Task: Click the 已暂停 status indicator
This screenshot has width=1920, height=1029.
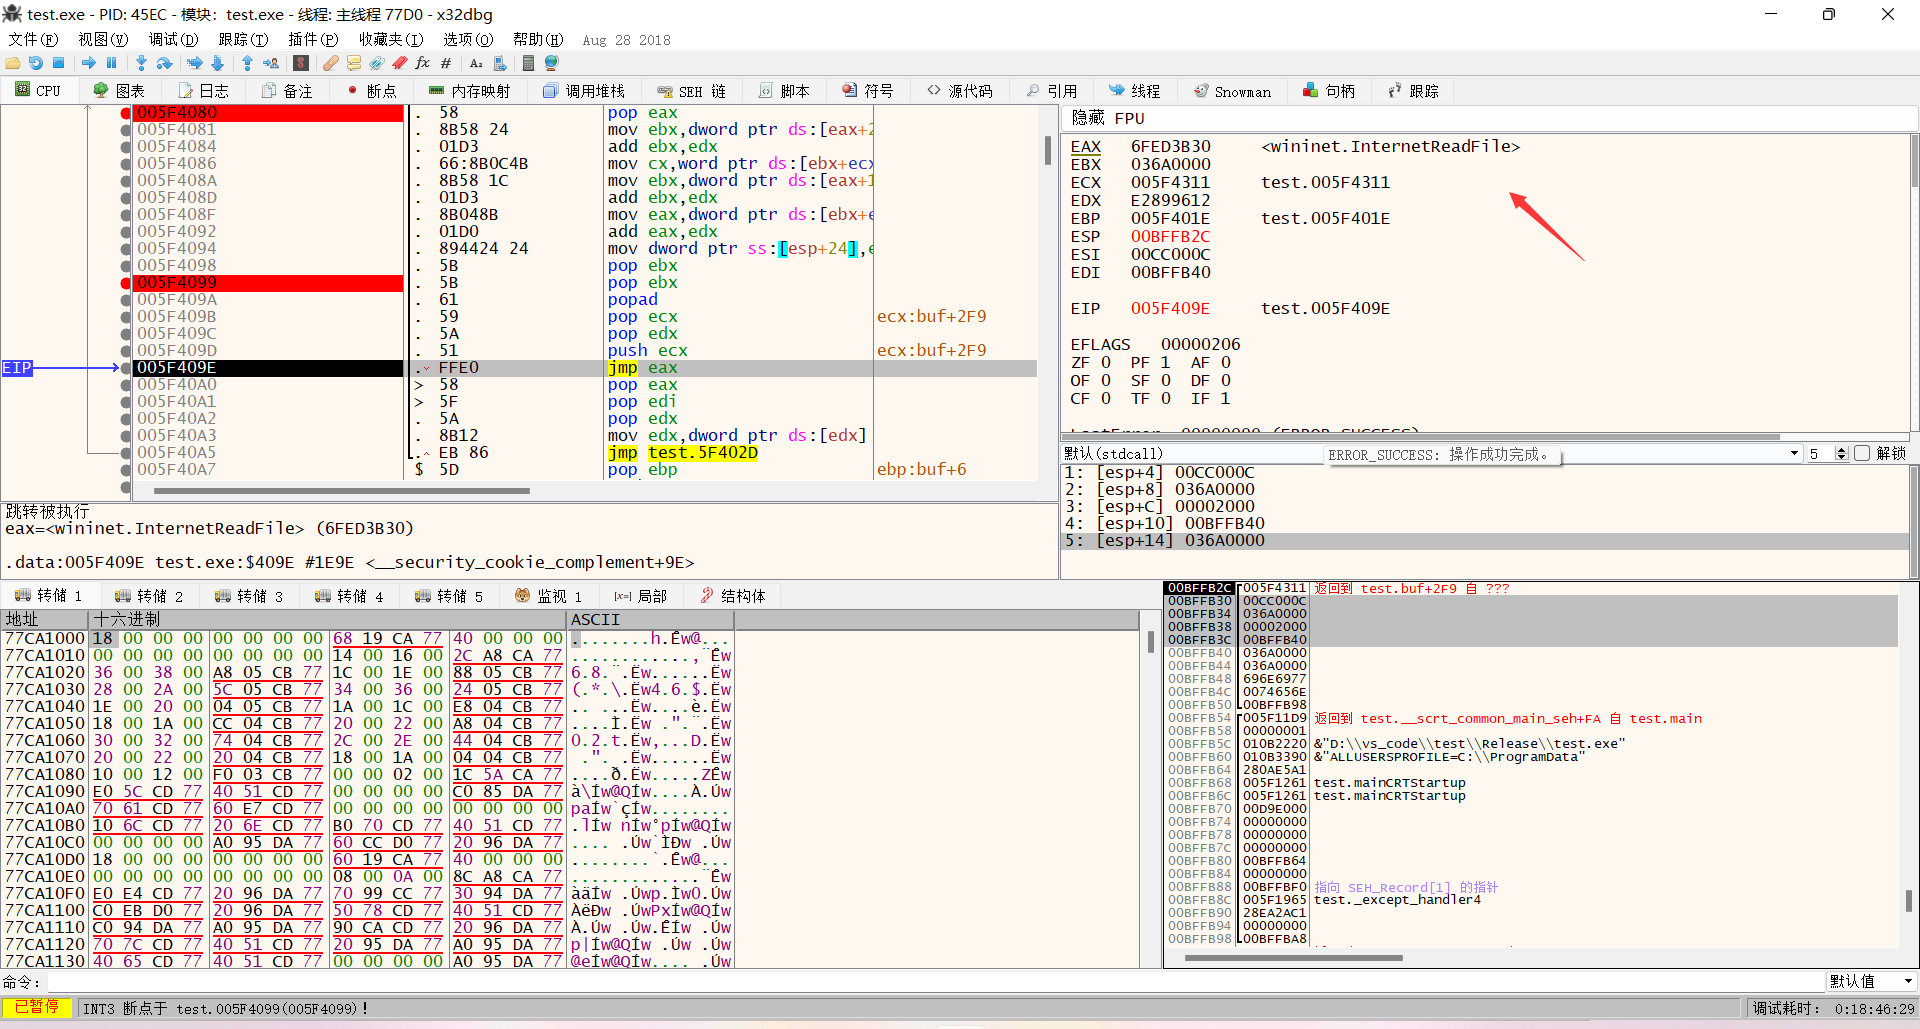Action: (x=36, y=1008)
